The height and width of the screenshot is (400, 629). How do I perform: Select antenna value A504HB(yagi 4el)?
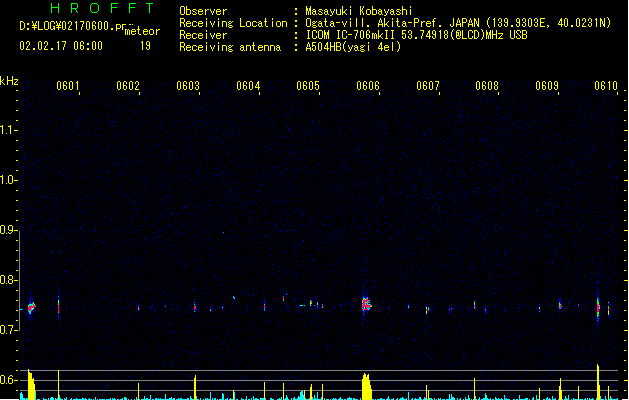[x=353, y=47]
